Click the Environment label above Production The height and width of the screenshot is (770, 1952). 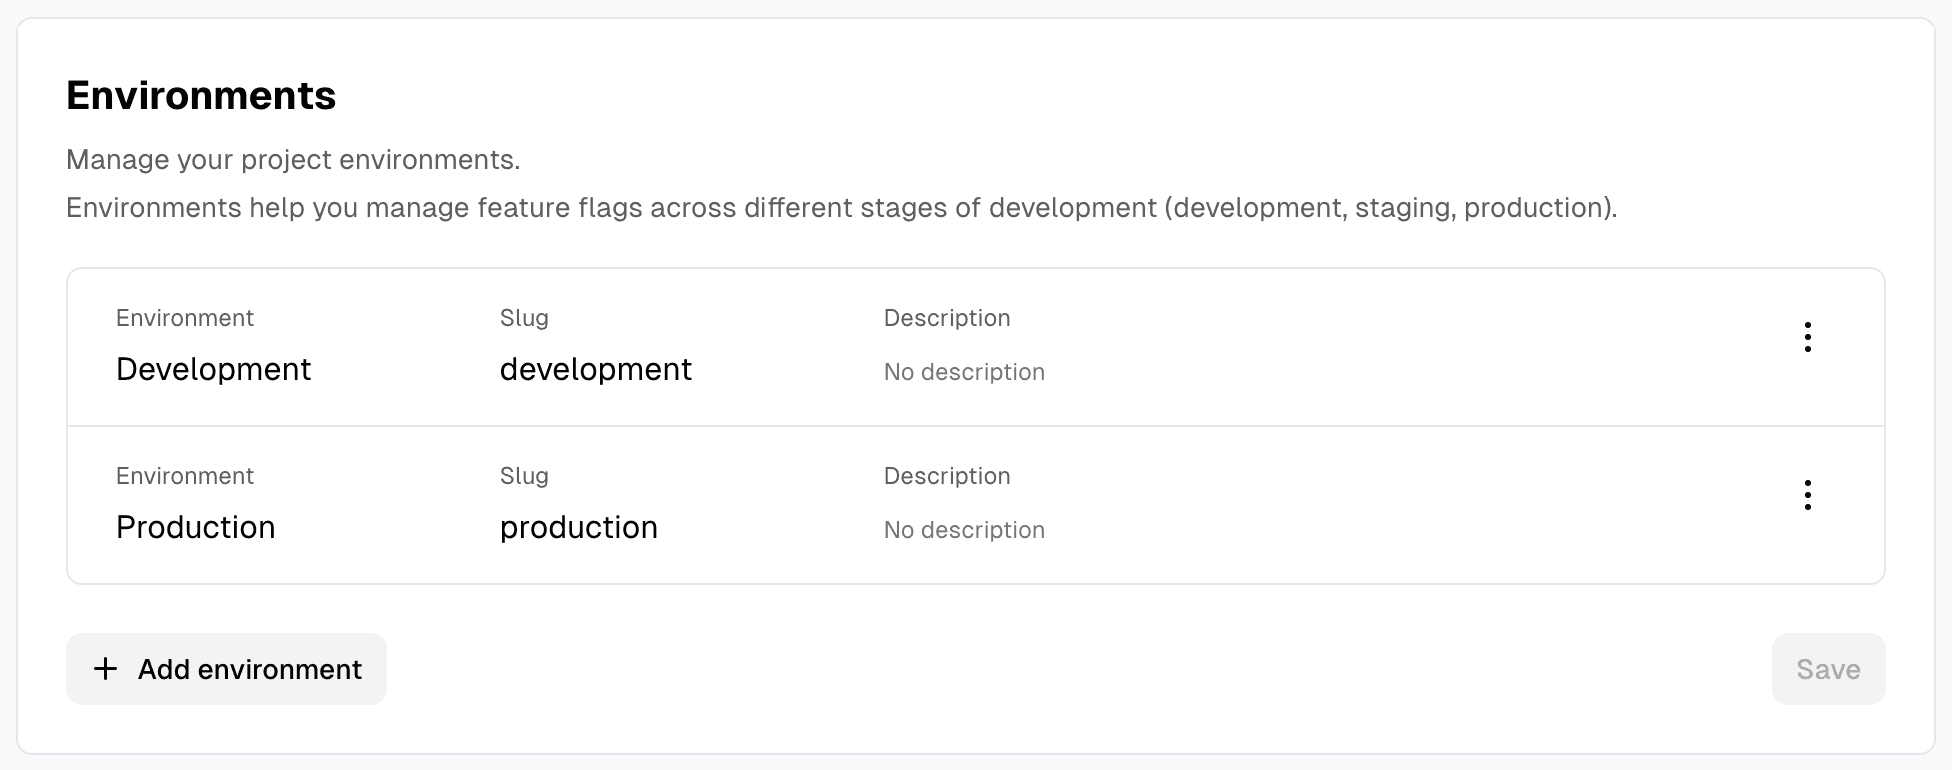click(x=185, y=476)
